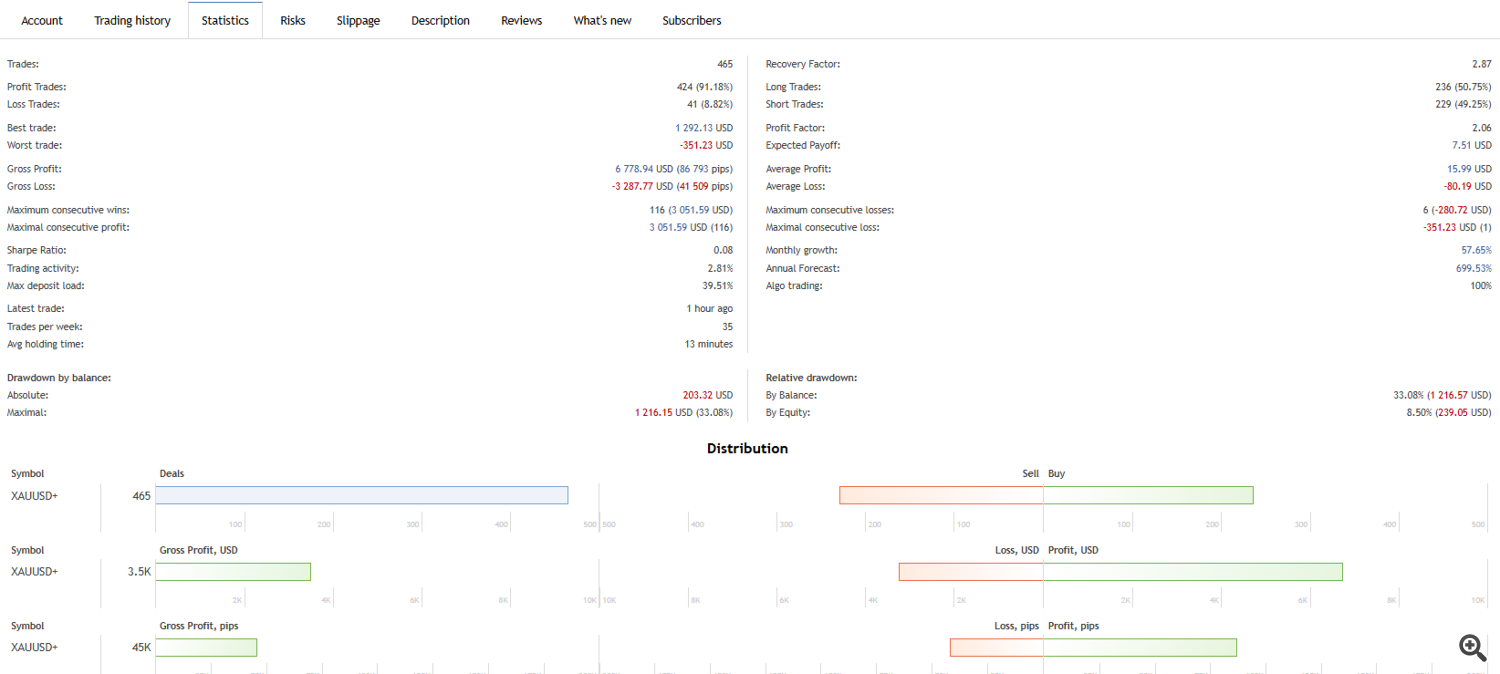
Task: Open the Account tab
Action: click(x=42, y=20)
